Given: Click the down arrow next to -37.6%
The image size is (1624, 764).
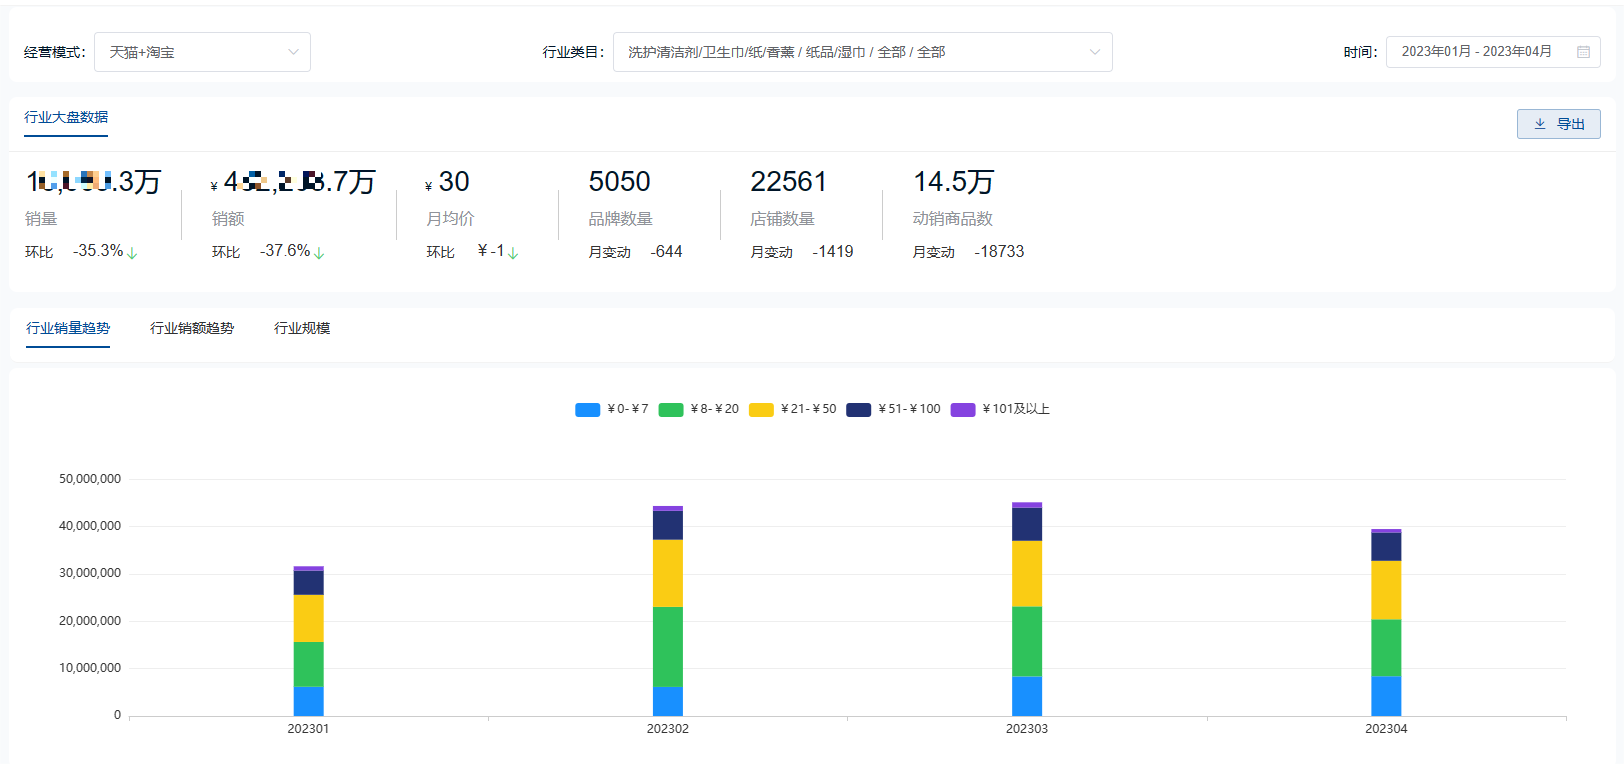Looking at the screenshot, I should tap(319, 253).
